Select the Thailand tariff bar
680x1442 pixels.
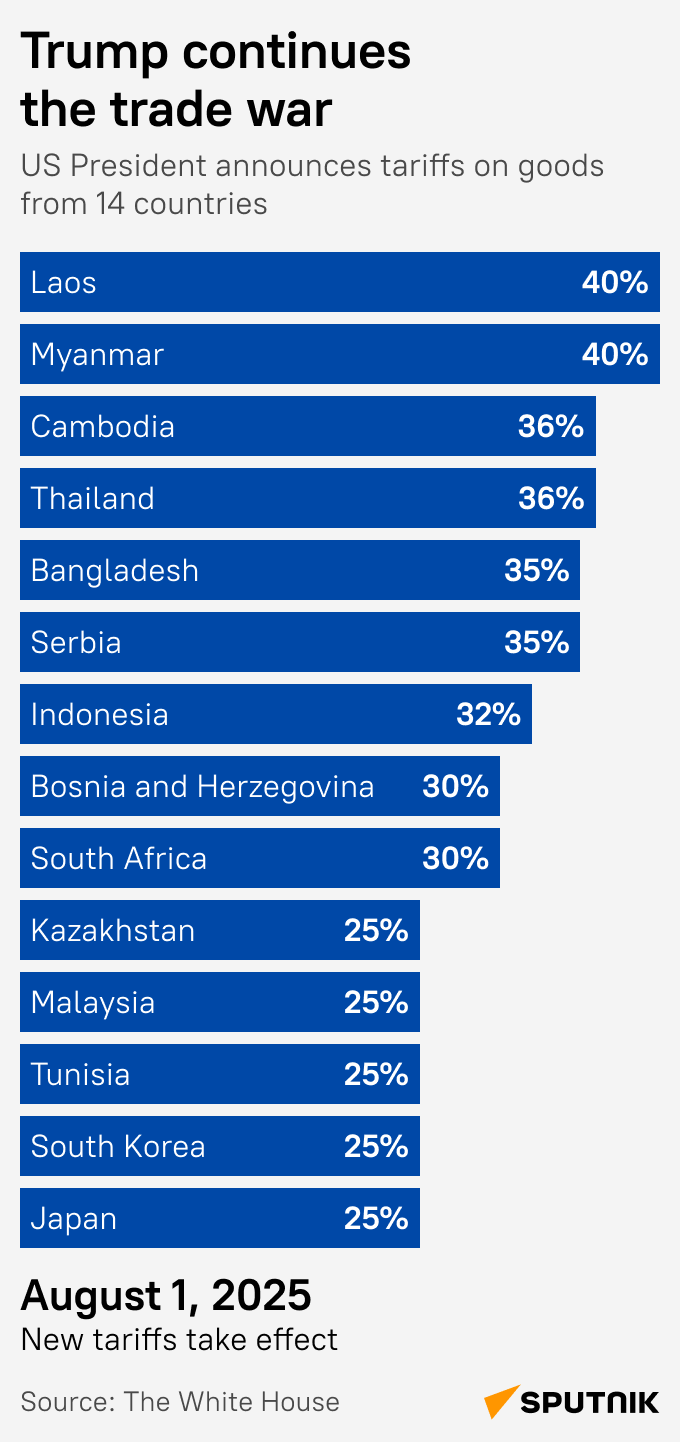pyautogui.click(x=308, y=498)
